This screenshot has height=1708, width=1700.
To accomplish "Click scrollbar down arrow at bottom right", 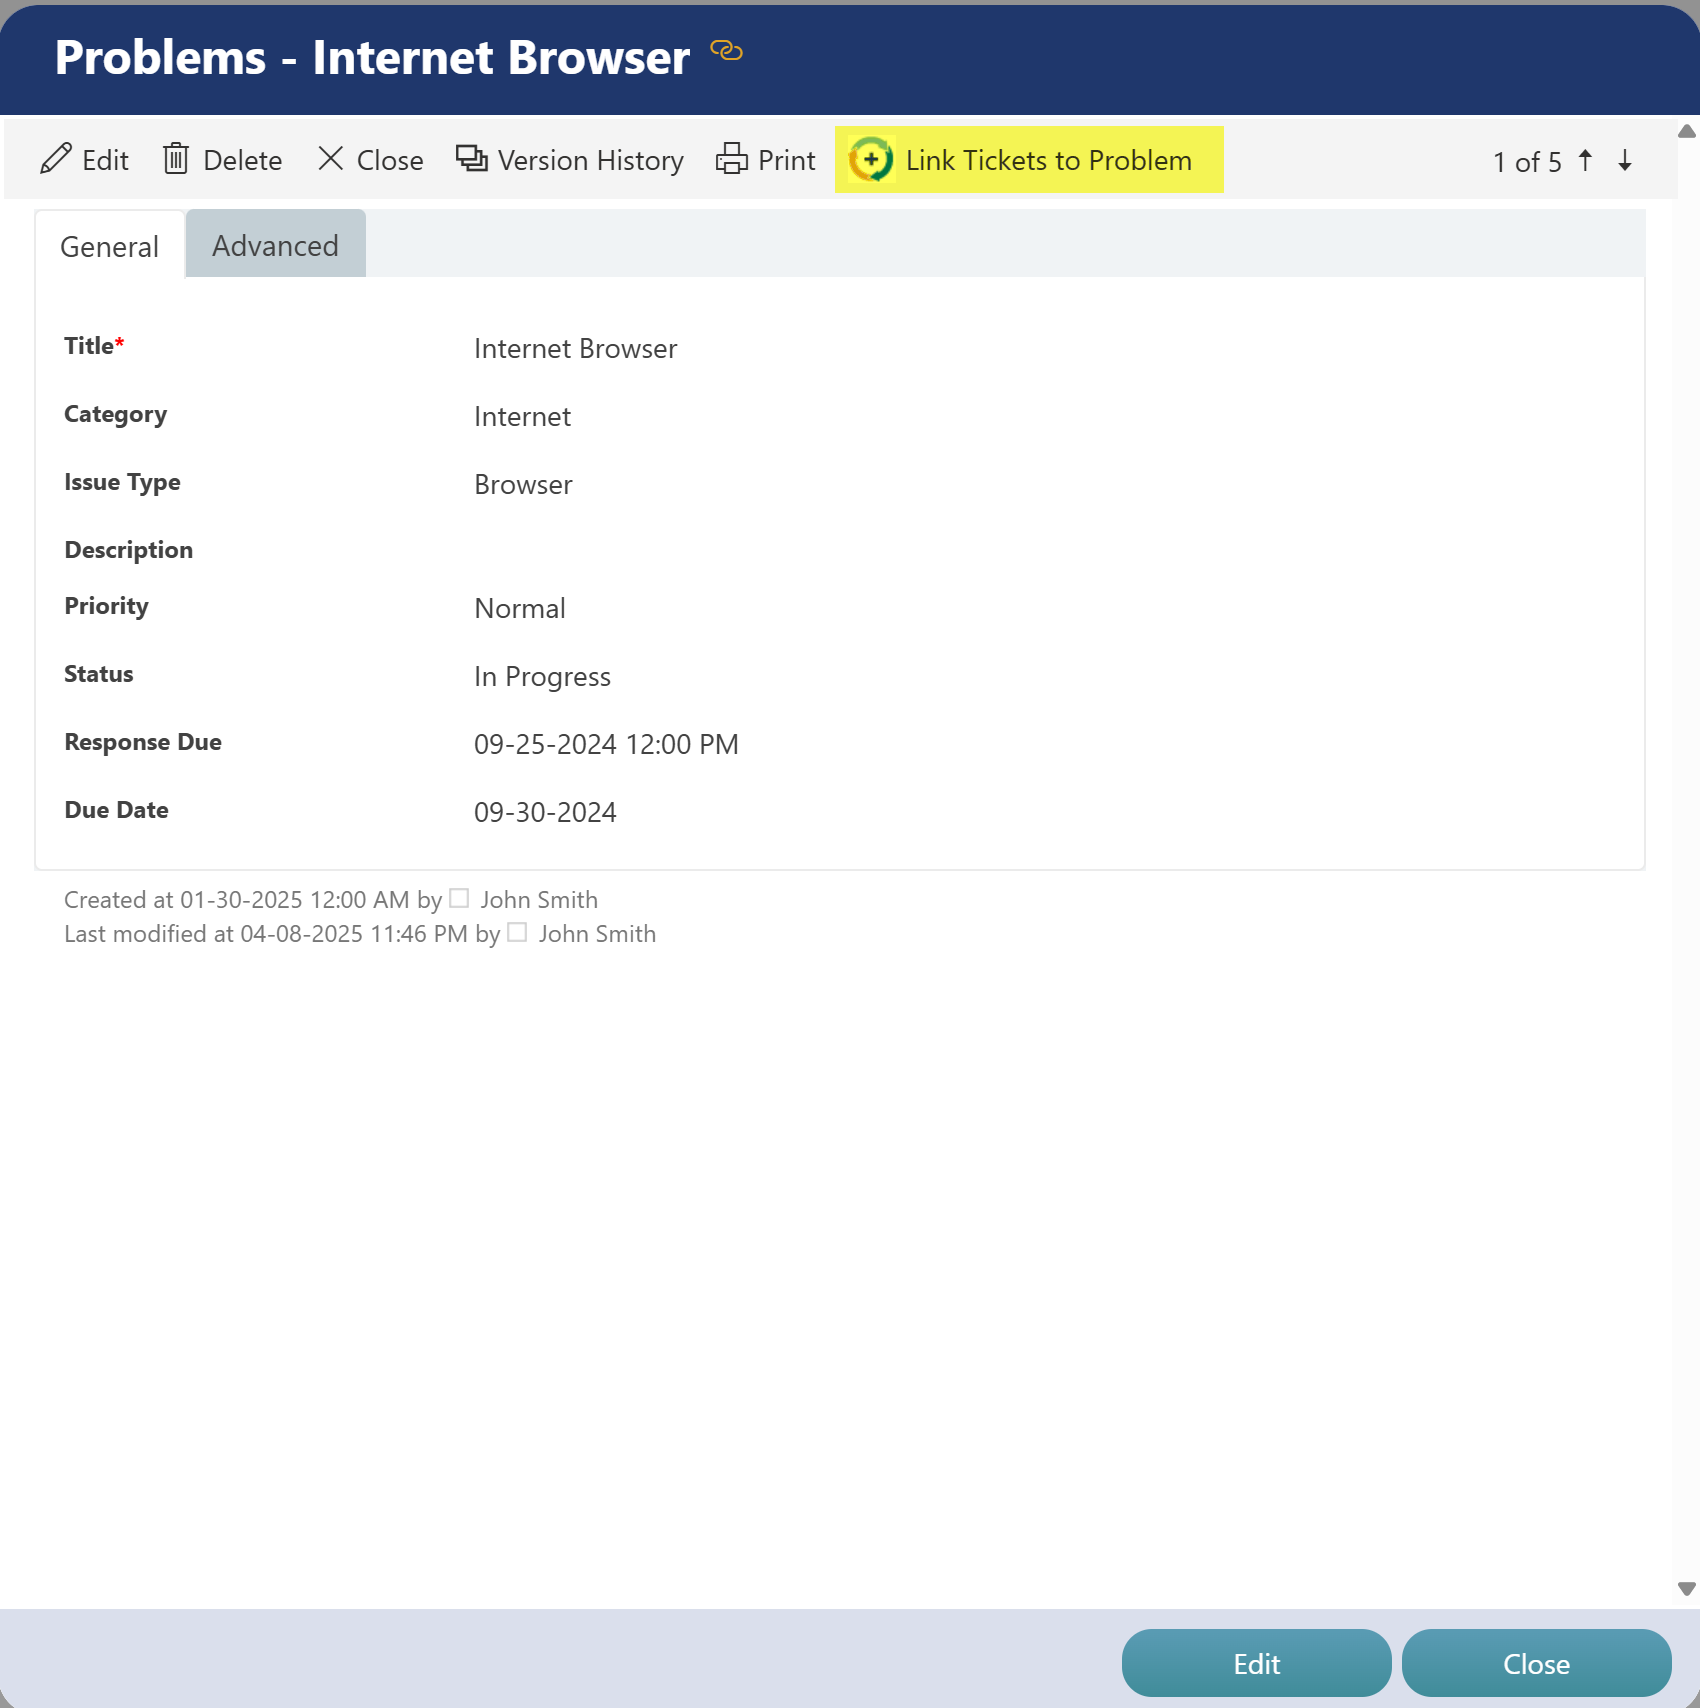I will pos(1687,1589).
